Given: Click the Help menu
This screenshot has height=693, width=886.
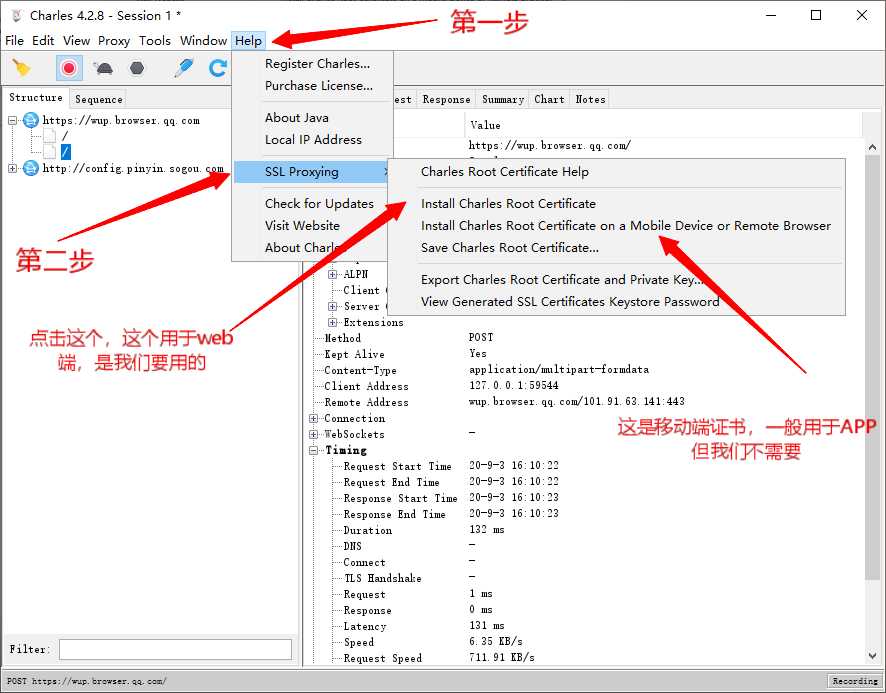Looking at the screenshot, I should (x=248, y=40).
